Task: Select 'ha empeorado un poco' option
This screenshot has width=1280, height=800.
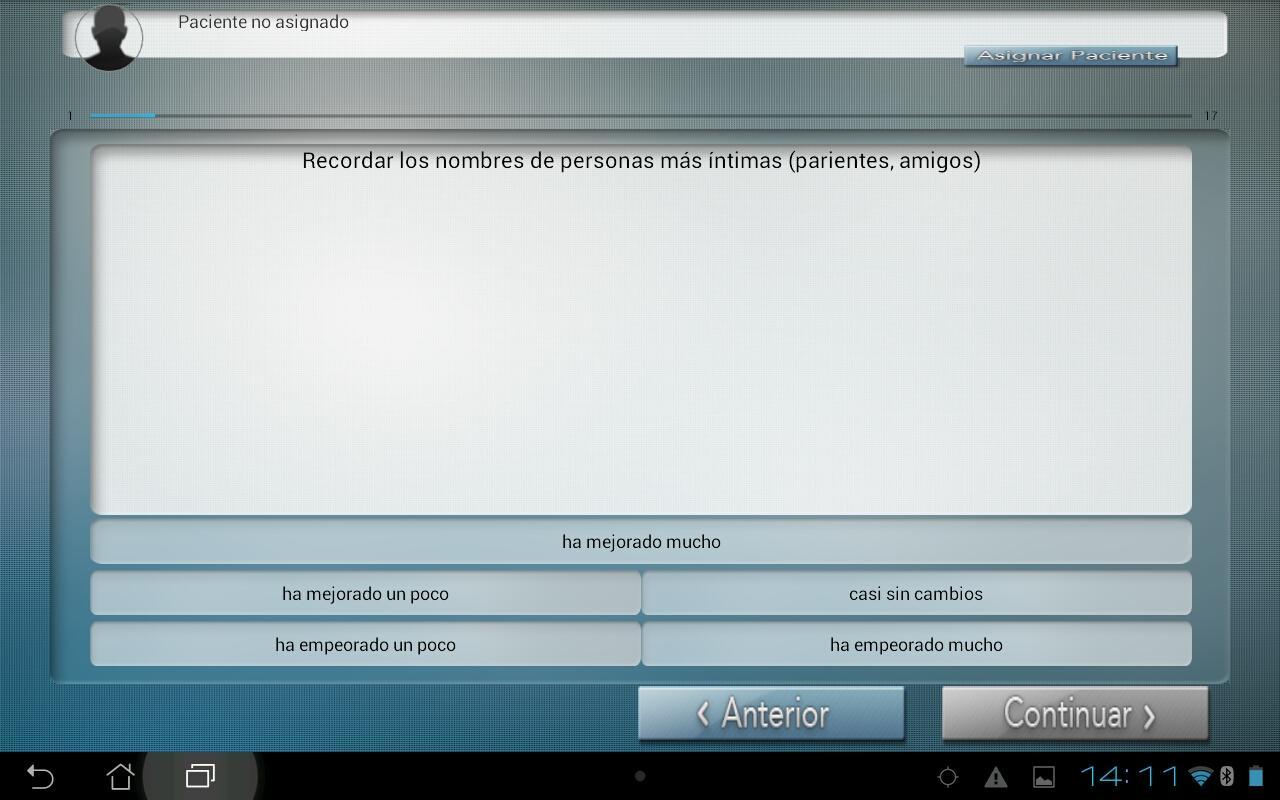Action: point(365,645)
